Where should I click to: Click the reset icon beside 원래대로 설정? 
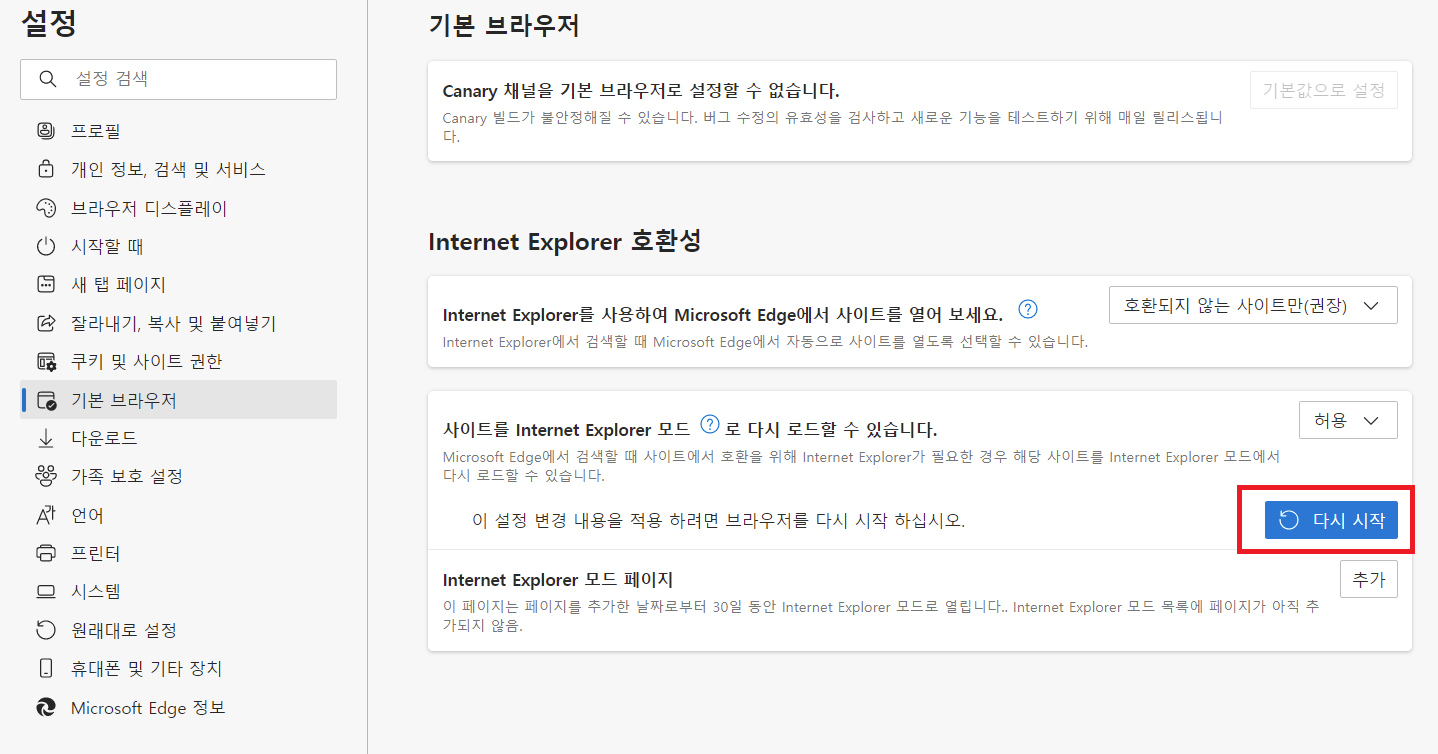coord(46,630)
